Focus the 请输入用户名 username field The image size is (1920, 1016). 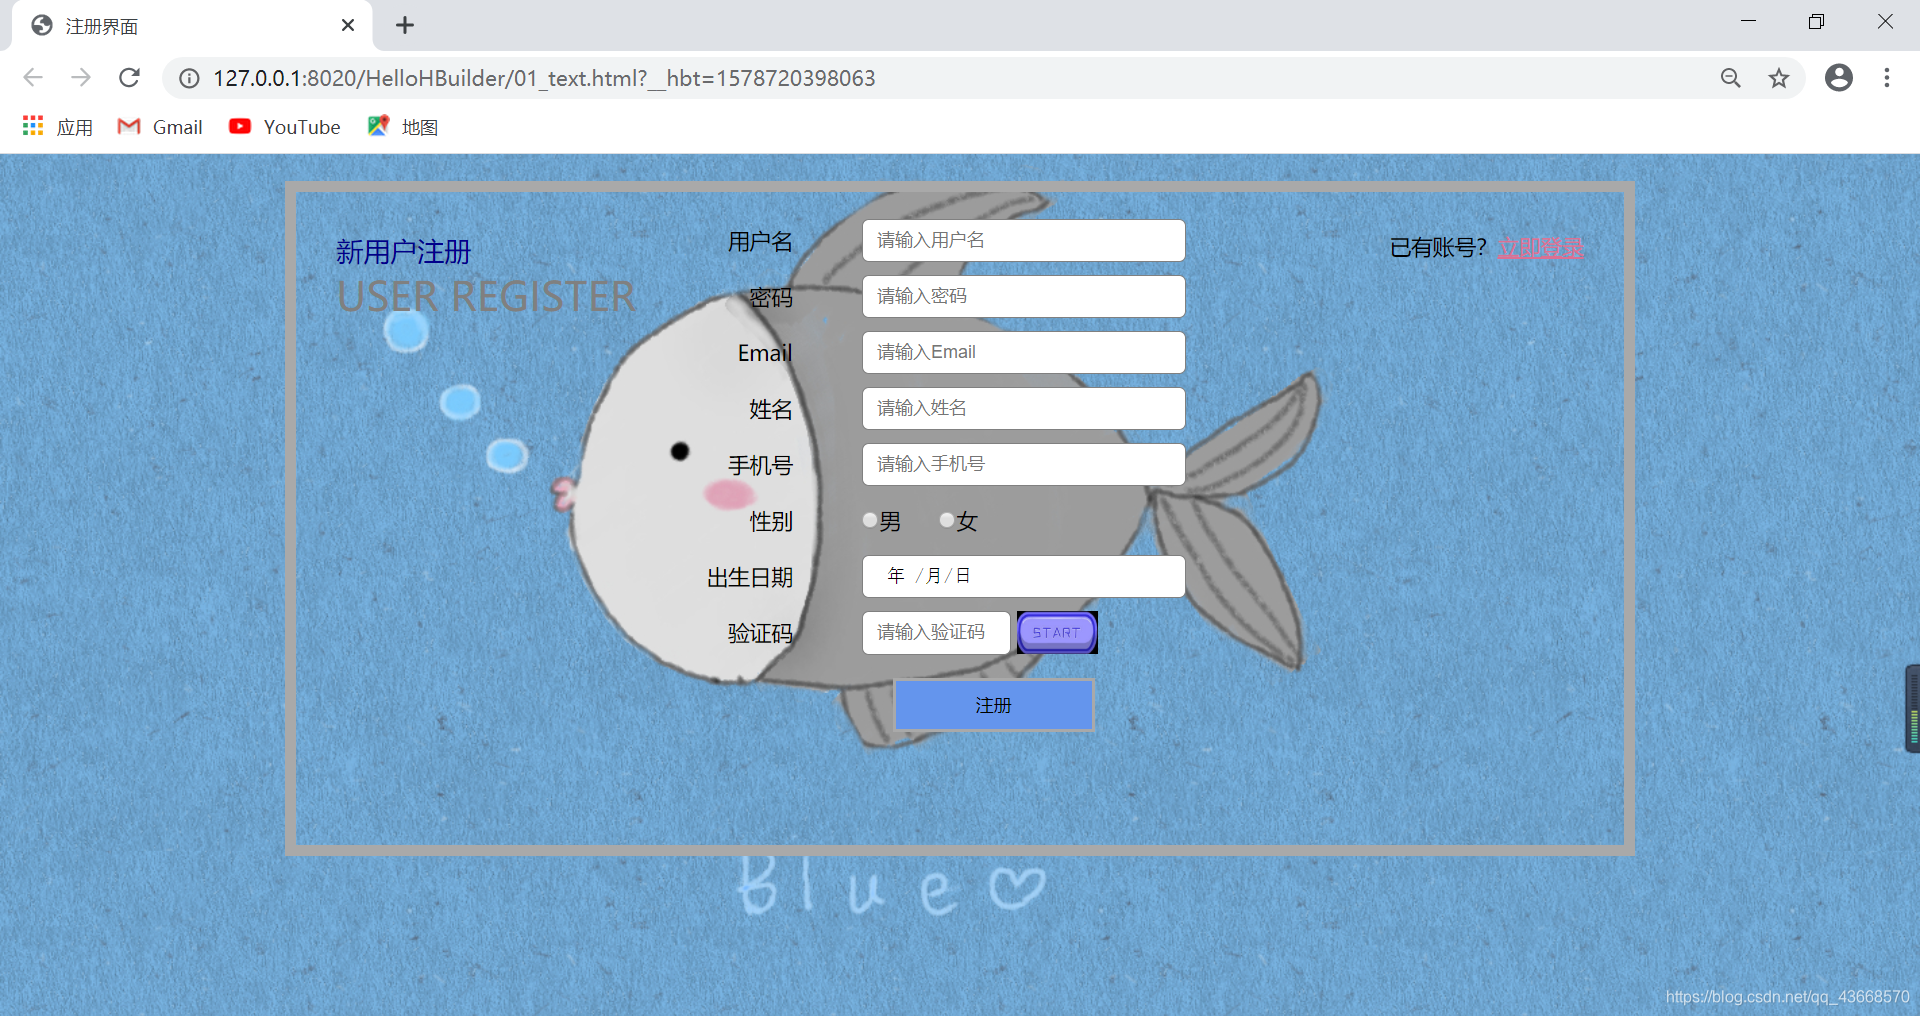[x=1024, y=241]
